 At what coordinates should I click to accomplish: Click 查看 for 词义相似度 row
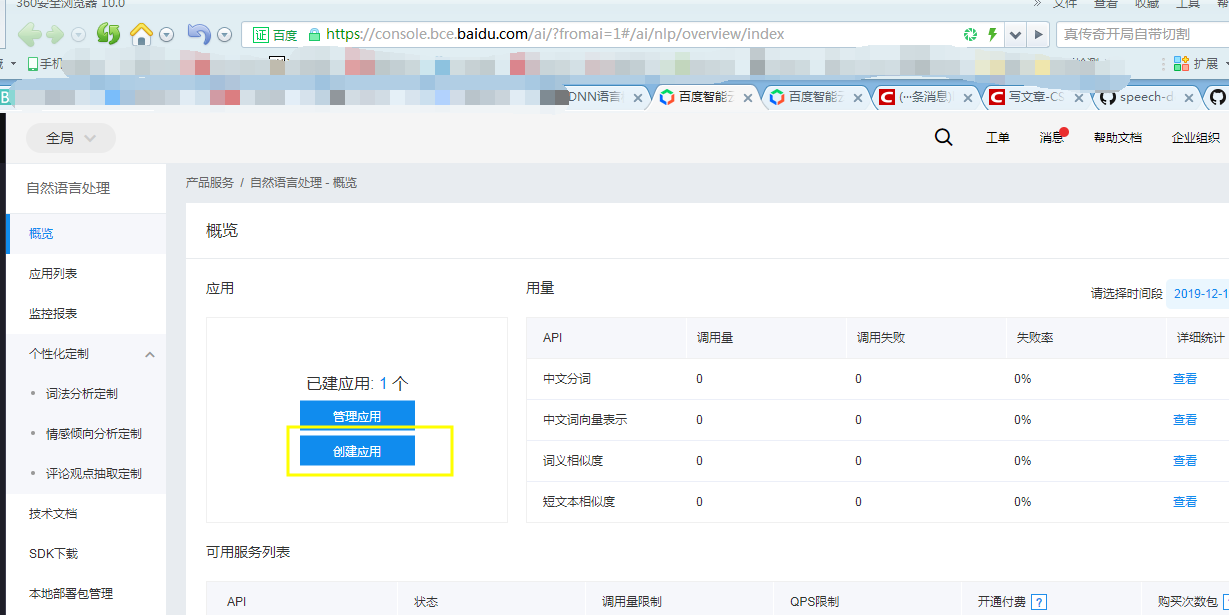[1185, 461]
